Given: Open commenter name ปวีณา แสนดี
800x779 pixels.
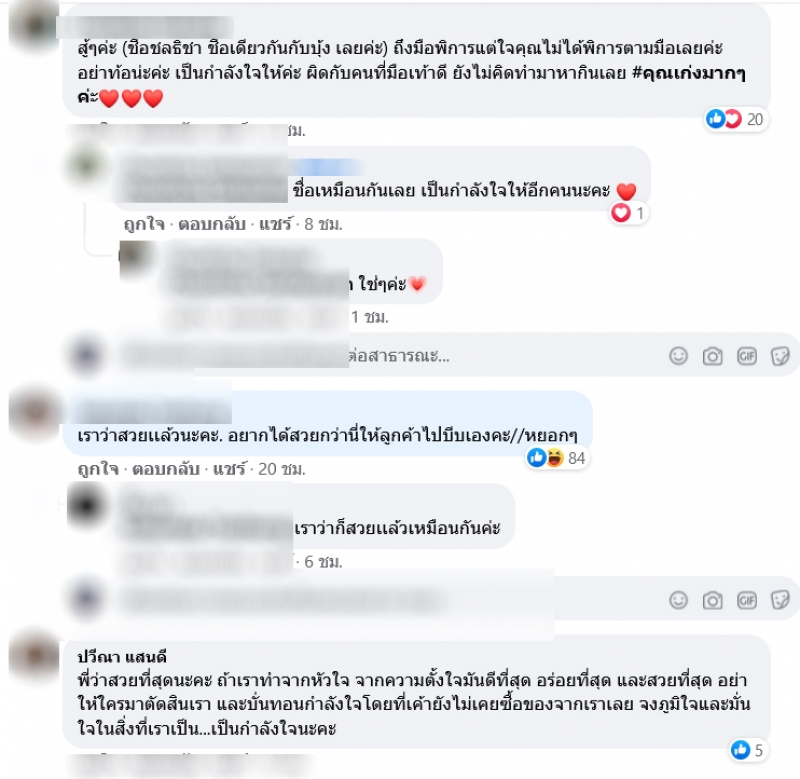Looking at the screenshot, I should 122,657.
